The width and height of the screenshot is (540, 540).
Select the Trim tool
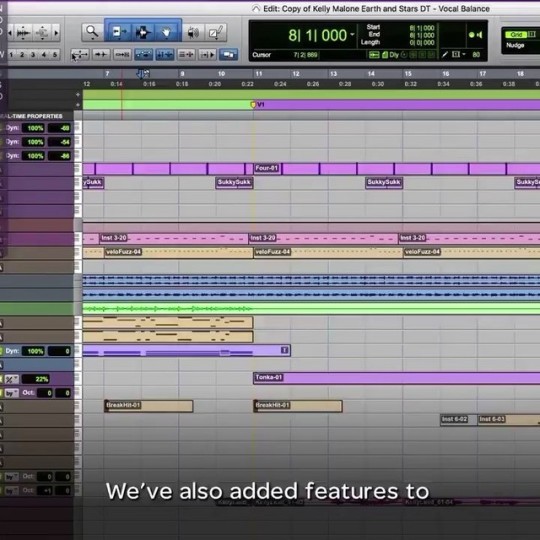(119, 32)
